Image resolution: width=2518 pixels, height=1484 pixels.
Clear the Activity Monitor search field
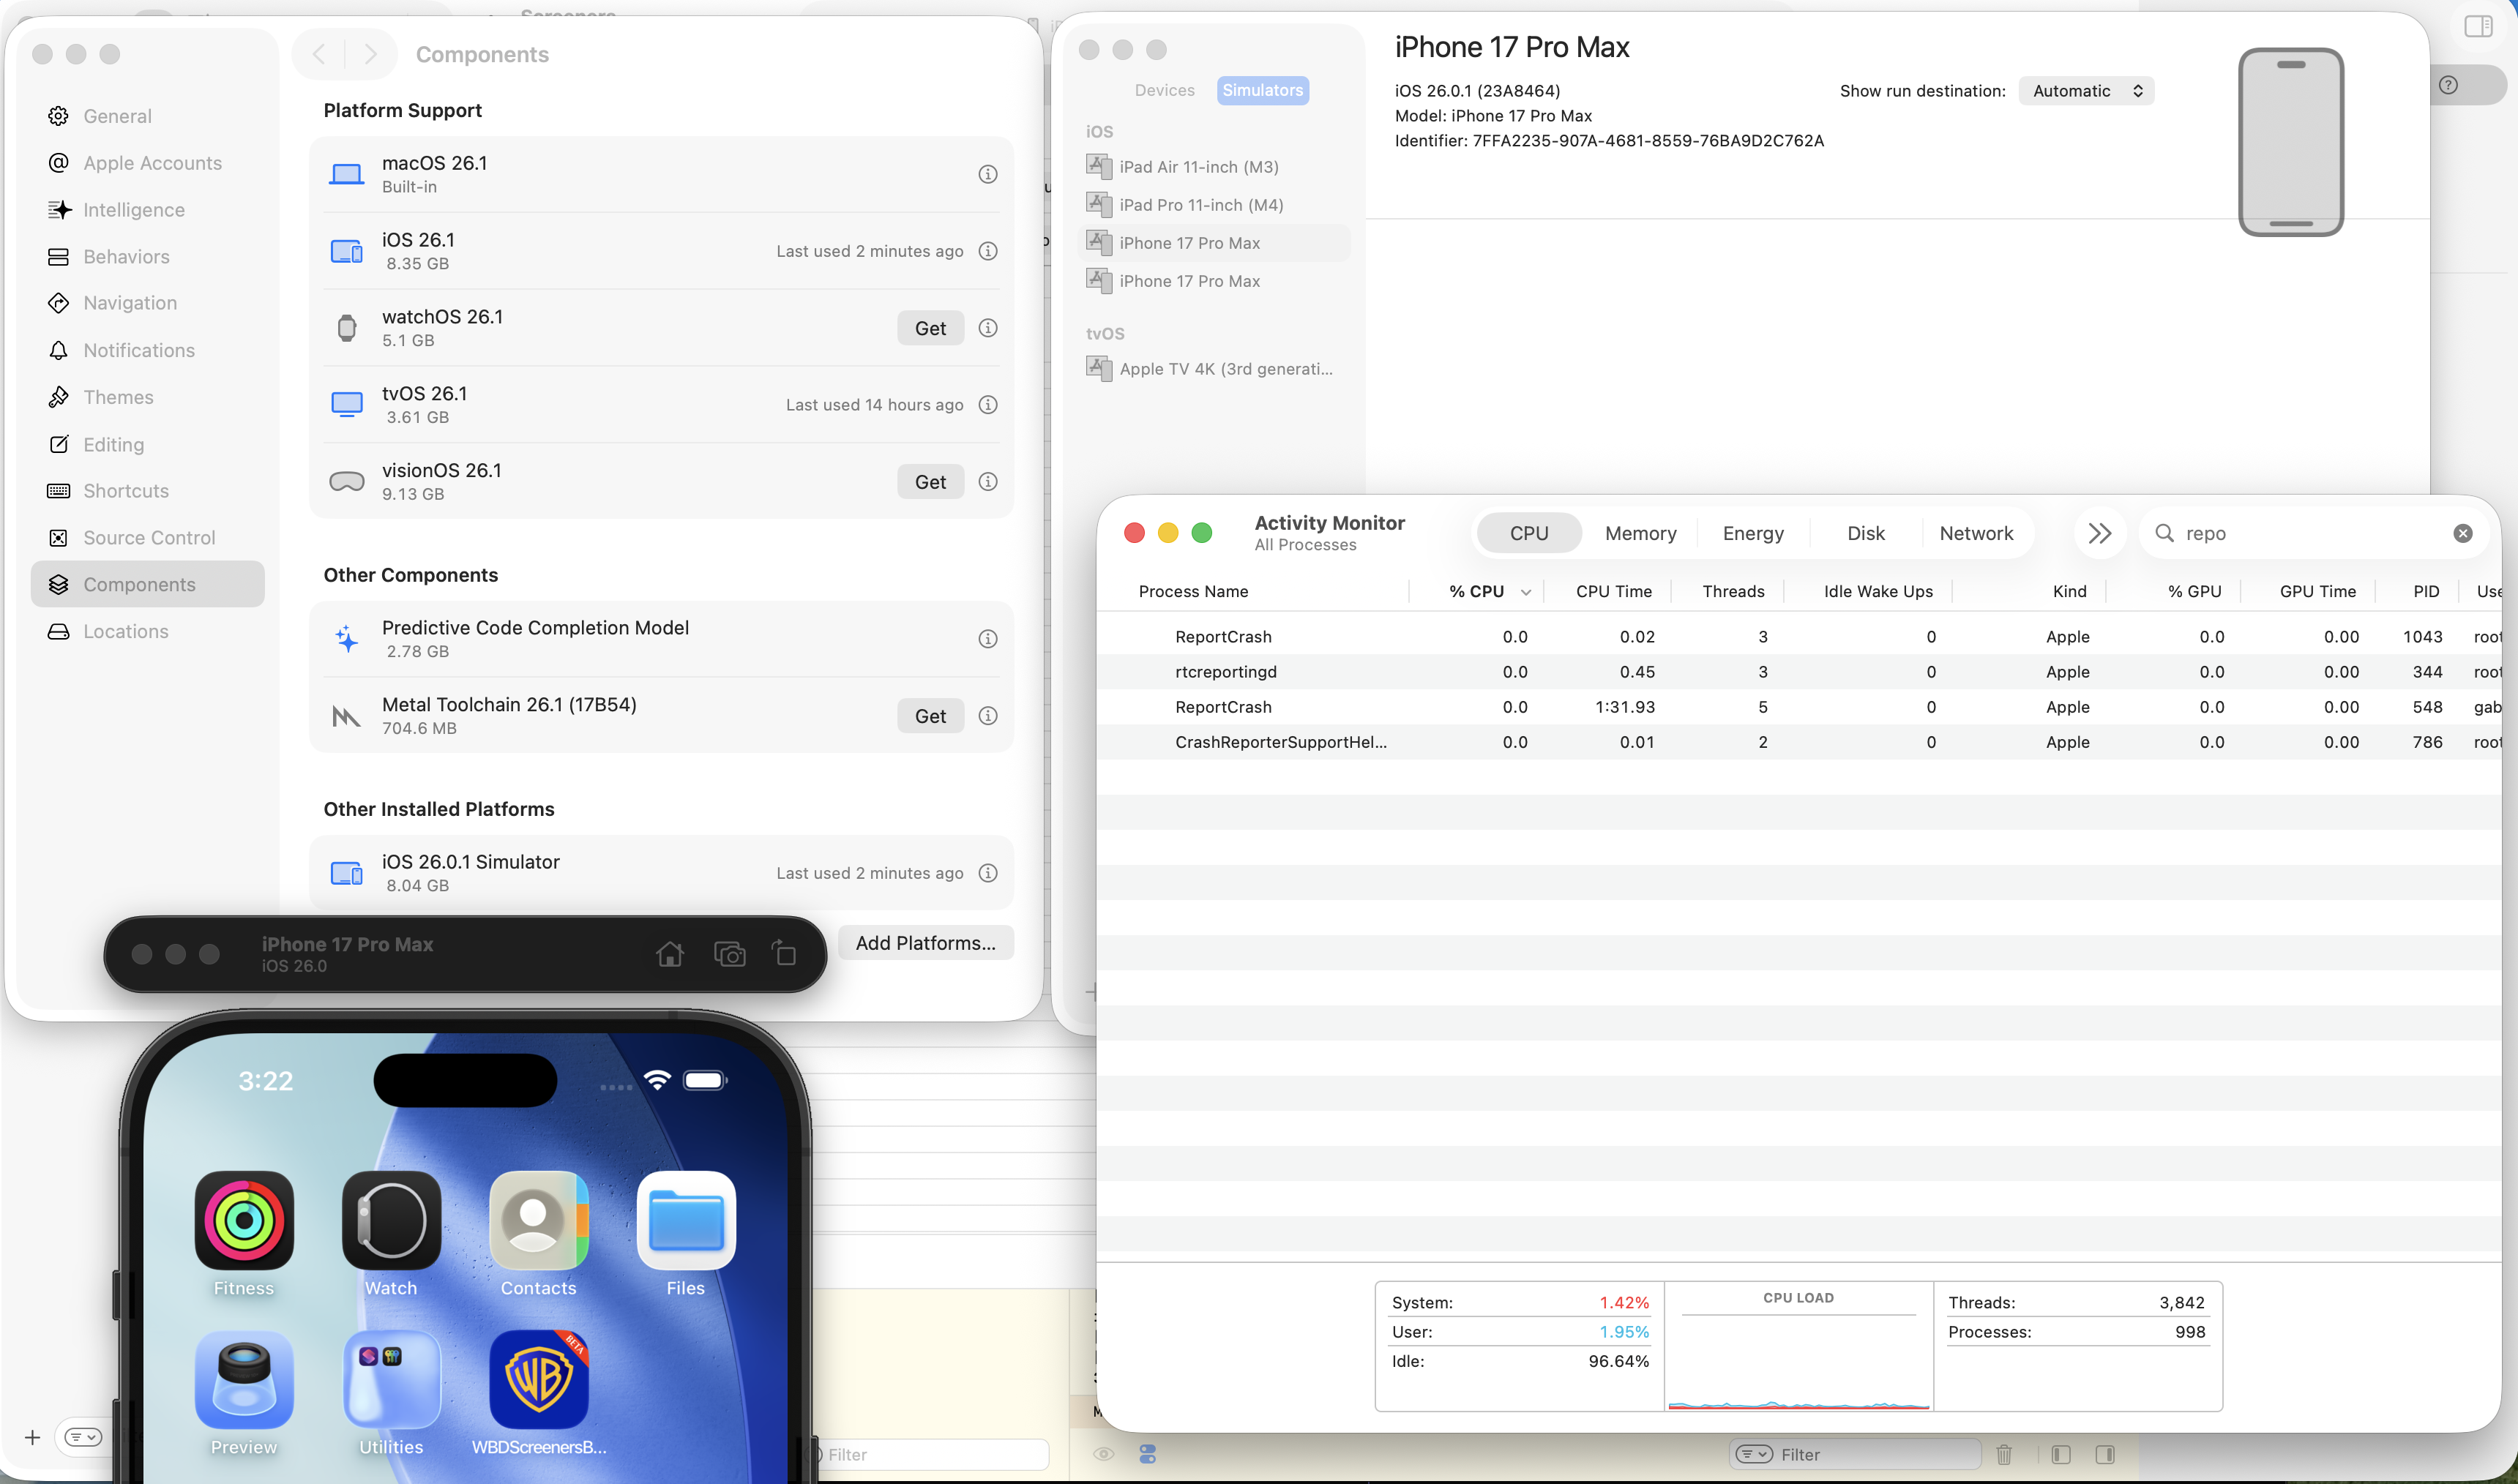click(2462, 533)
